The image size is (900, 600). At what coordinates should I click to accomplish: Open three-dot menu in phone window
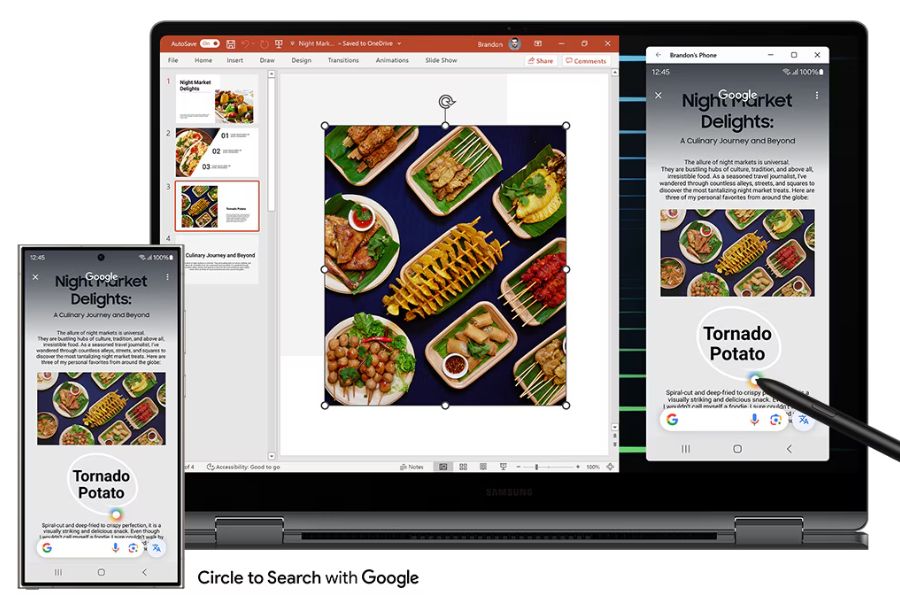coord(817,96)
